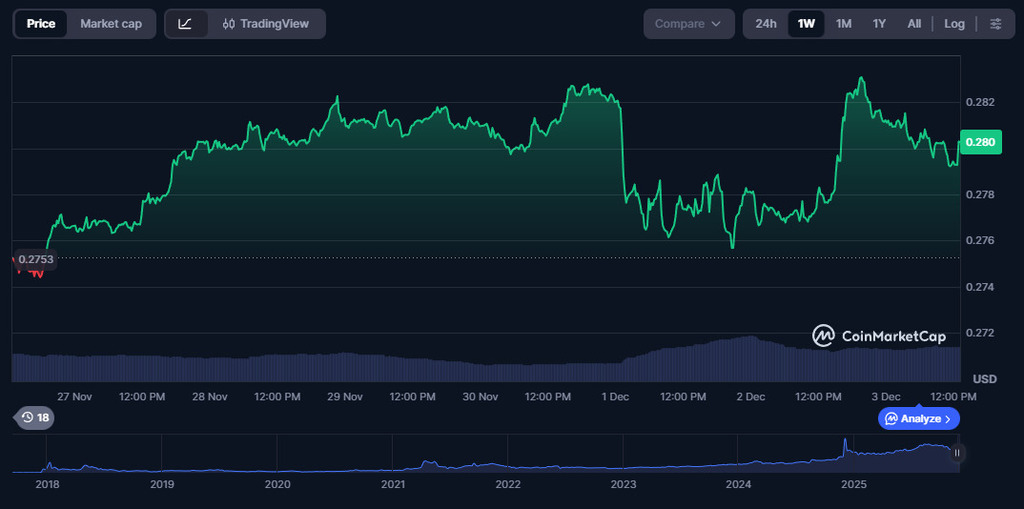1024x509 pixels.
Task: Show the 1M time range
Action: tap(843, 24)
